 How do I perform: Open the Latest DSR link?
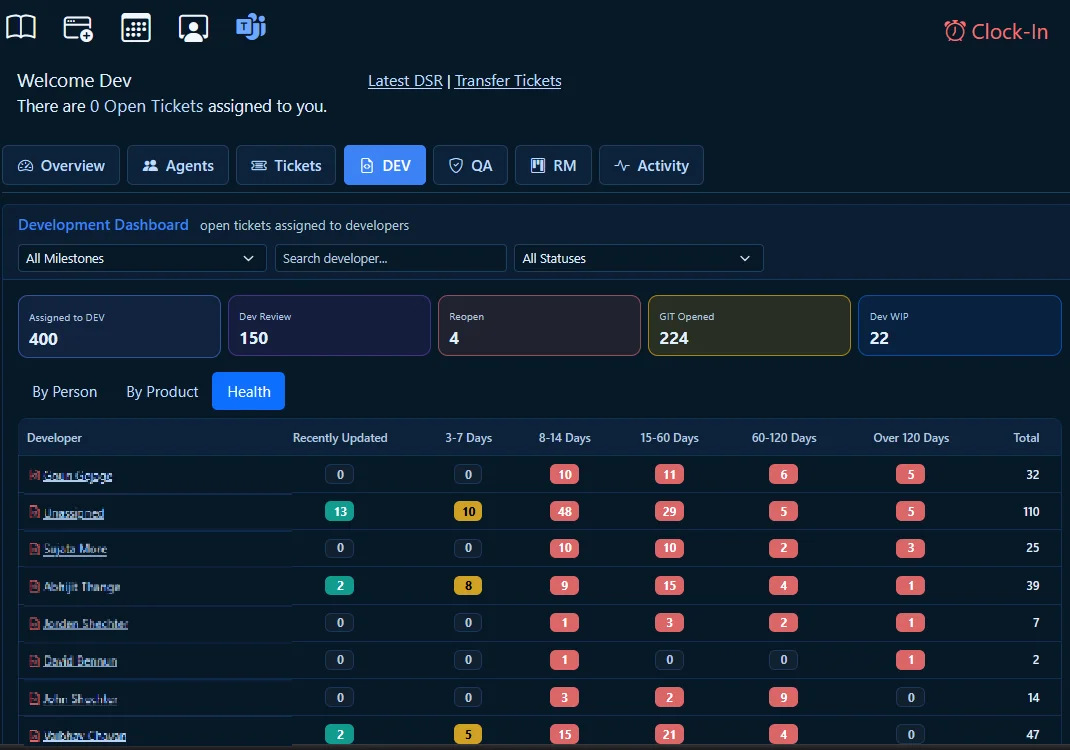coord(405,81)
